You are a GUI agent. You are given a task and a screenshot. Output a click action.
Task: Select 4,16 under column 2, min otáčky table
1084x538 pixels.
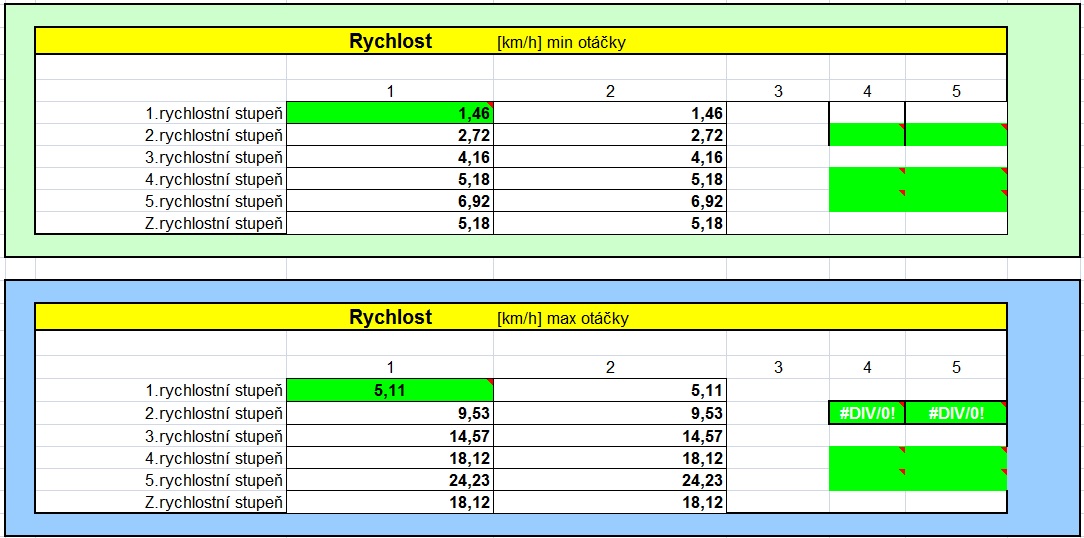[610, 157]
